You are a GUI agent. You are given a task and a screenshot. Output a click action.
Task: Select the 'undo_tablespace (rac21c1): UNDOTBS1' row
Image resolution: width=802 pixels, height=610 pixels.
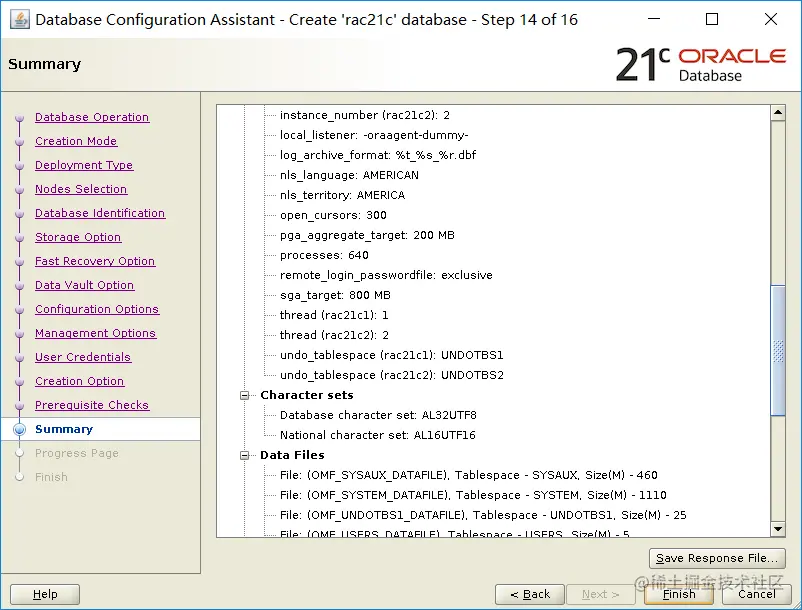tap(392, 355)
